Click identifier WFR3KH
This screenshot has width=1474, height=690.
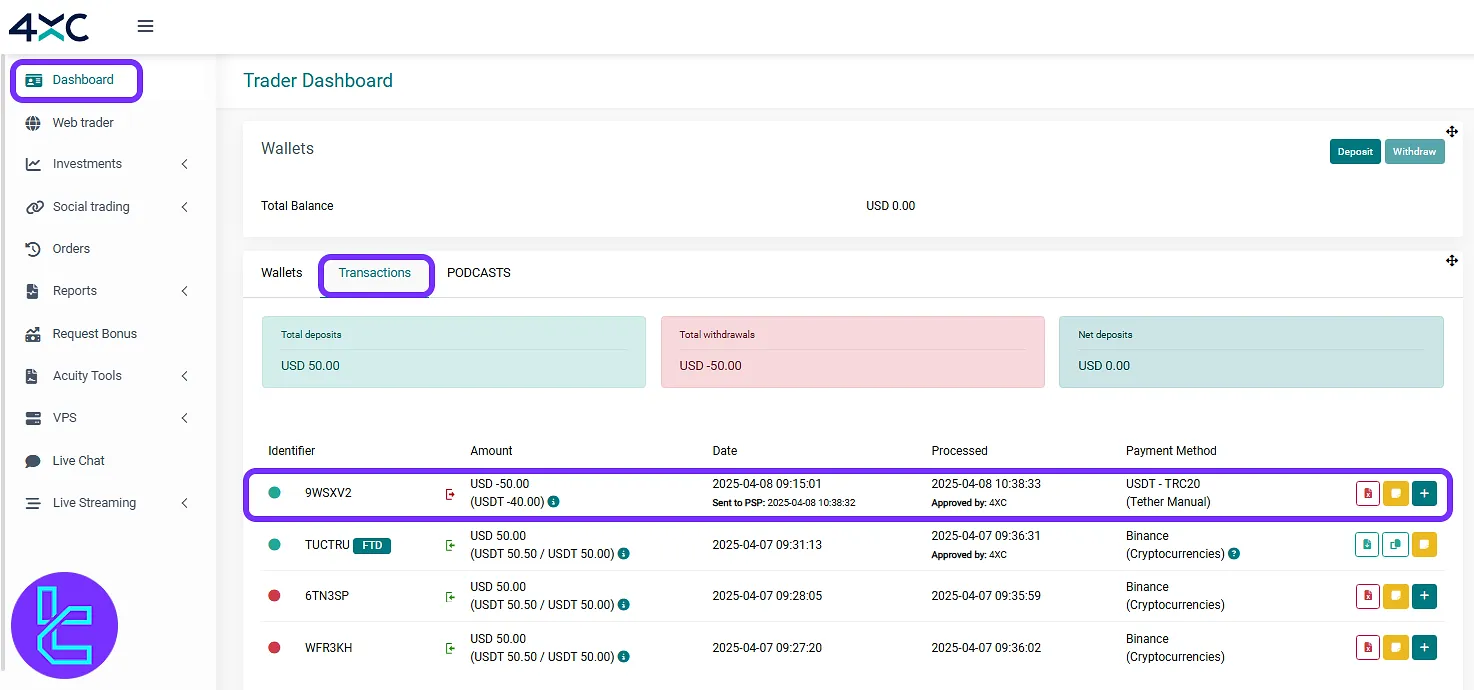coord(328,648)
